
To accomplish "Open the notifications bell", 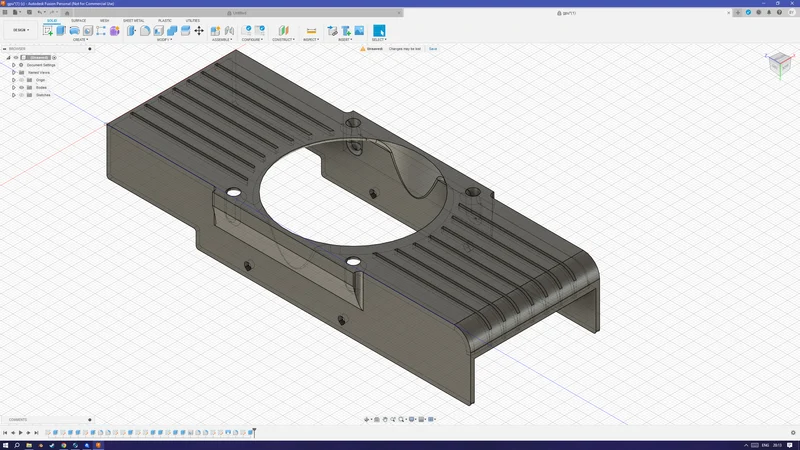I will 769,13.
